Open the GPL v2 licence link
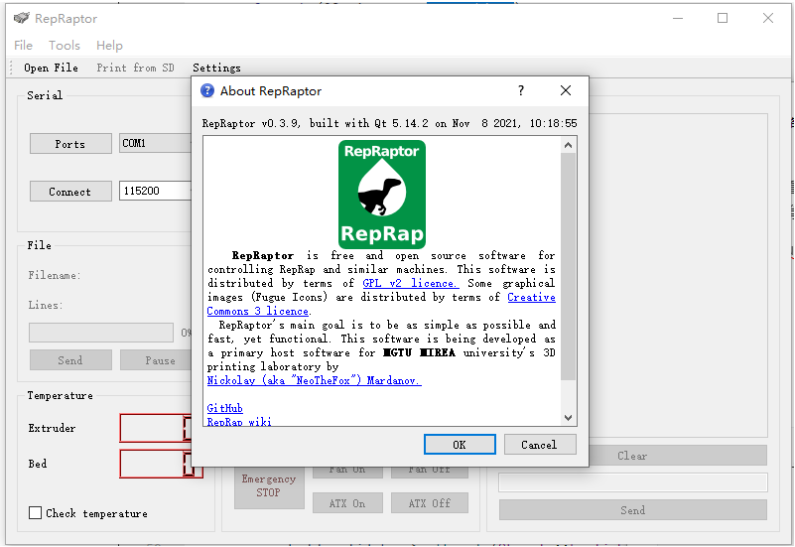This screenshot has height=547, width=795. (410, 283)
